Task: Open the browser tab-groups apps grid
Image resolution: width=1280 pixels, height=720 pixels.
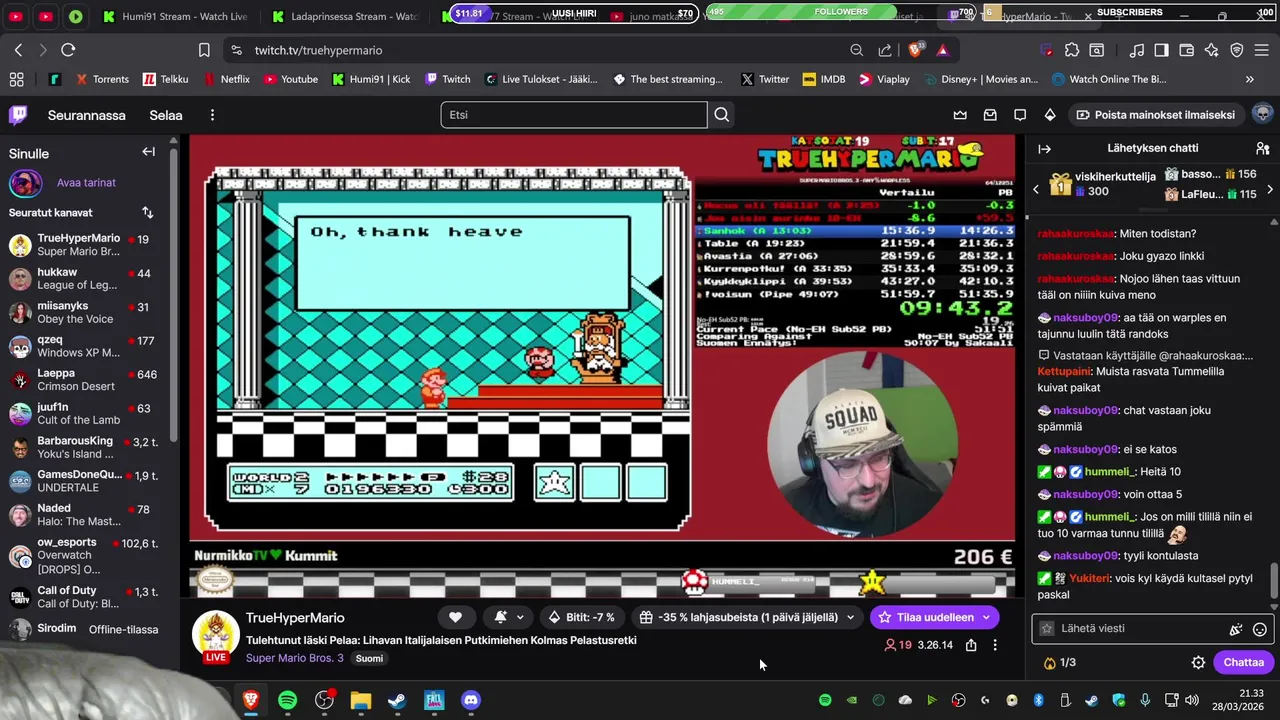Action: (x=16, y=79)
